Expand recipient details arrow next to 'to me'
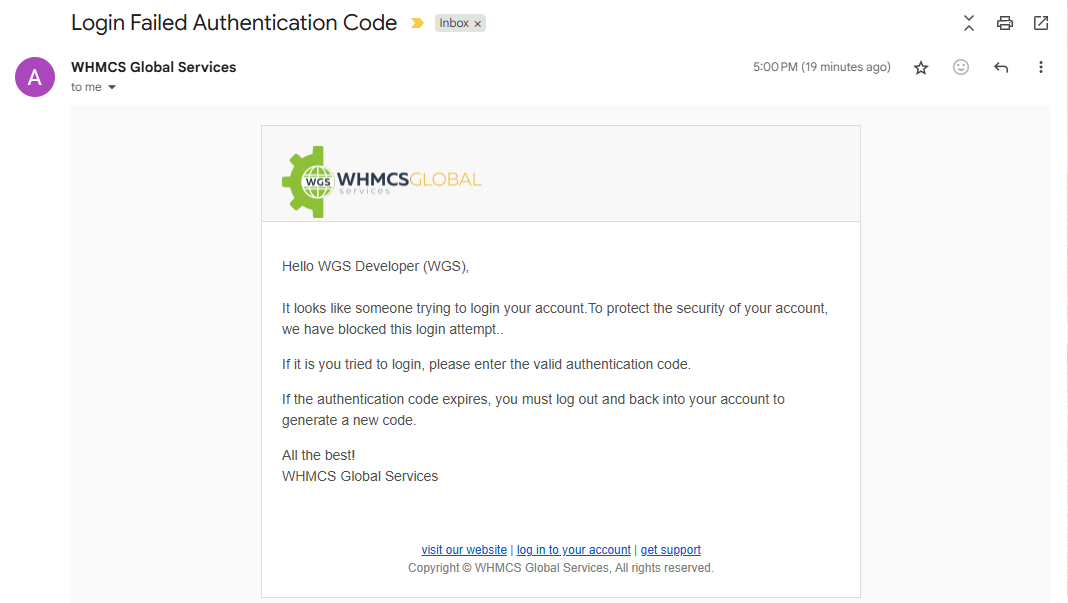This screenshot has width=1068, height=603. (x=112, y=88)
